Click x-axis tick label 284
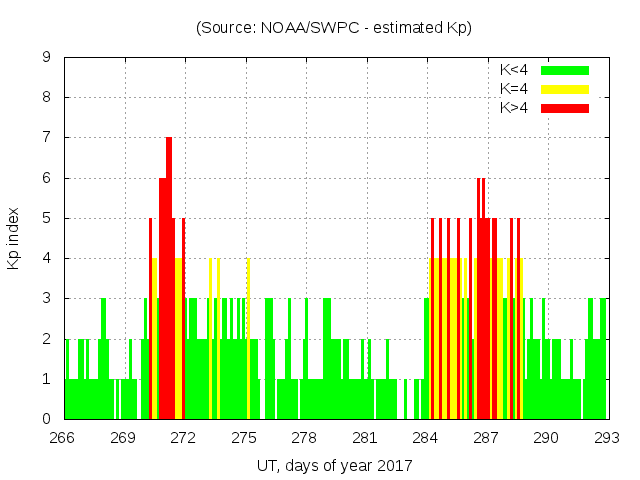Viewport: 640px width, 480px height. pos(426,438)
